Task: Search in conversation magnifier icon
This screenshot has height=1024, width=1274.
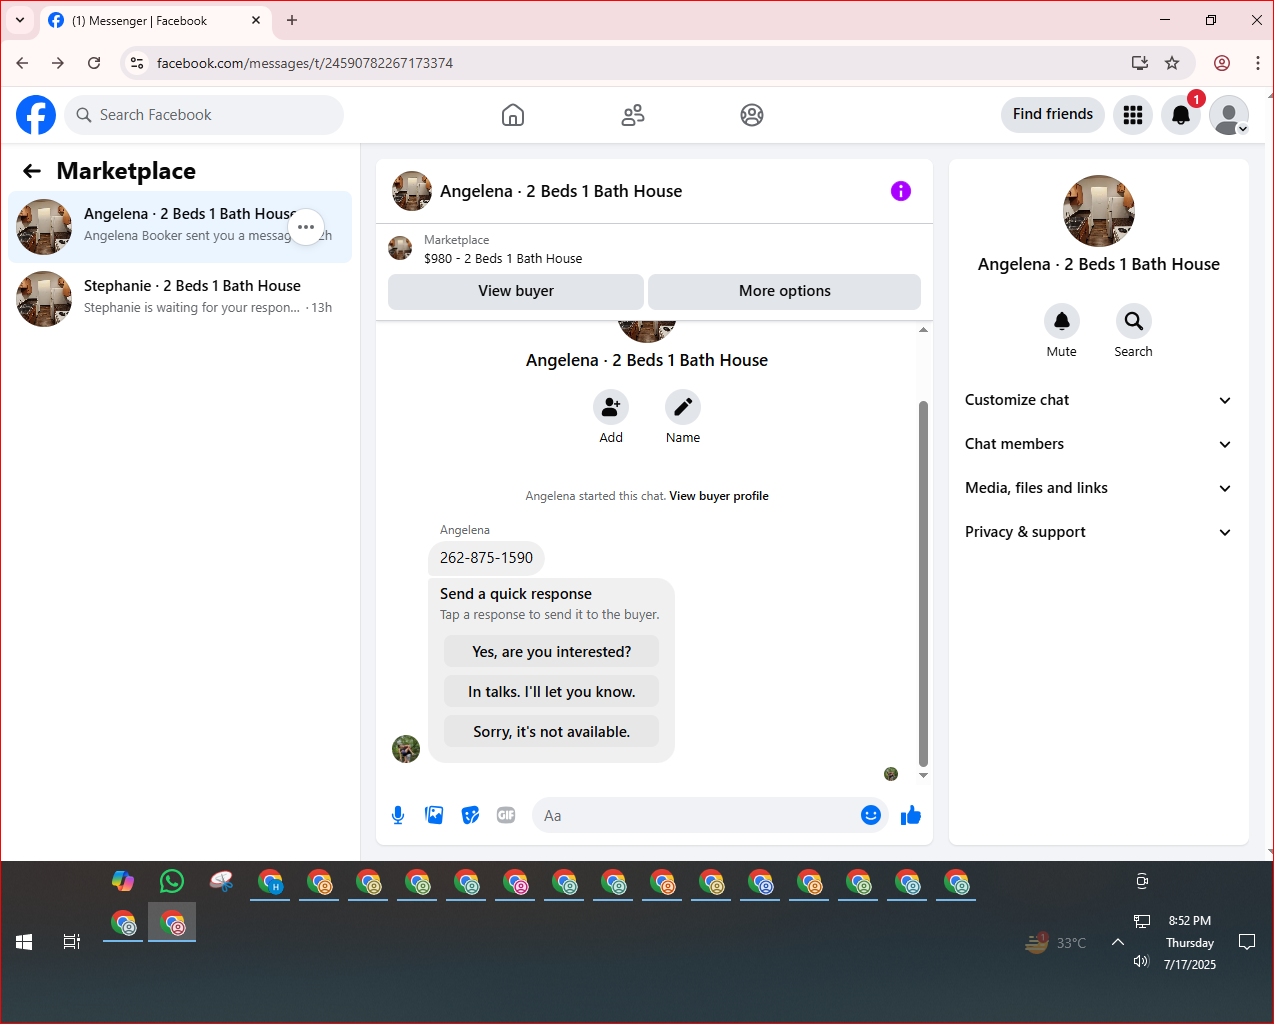Action: [1134, 321]
